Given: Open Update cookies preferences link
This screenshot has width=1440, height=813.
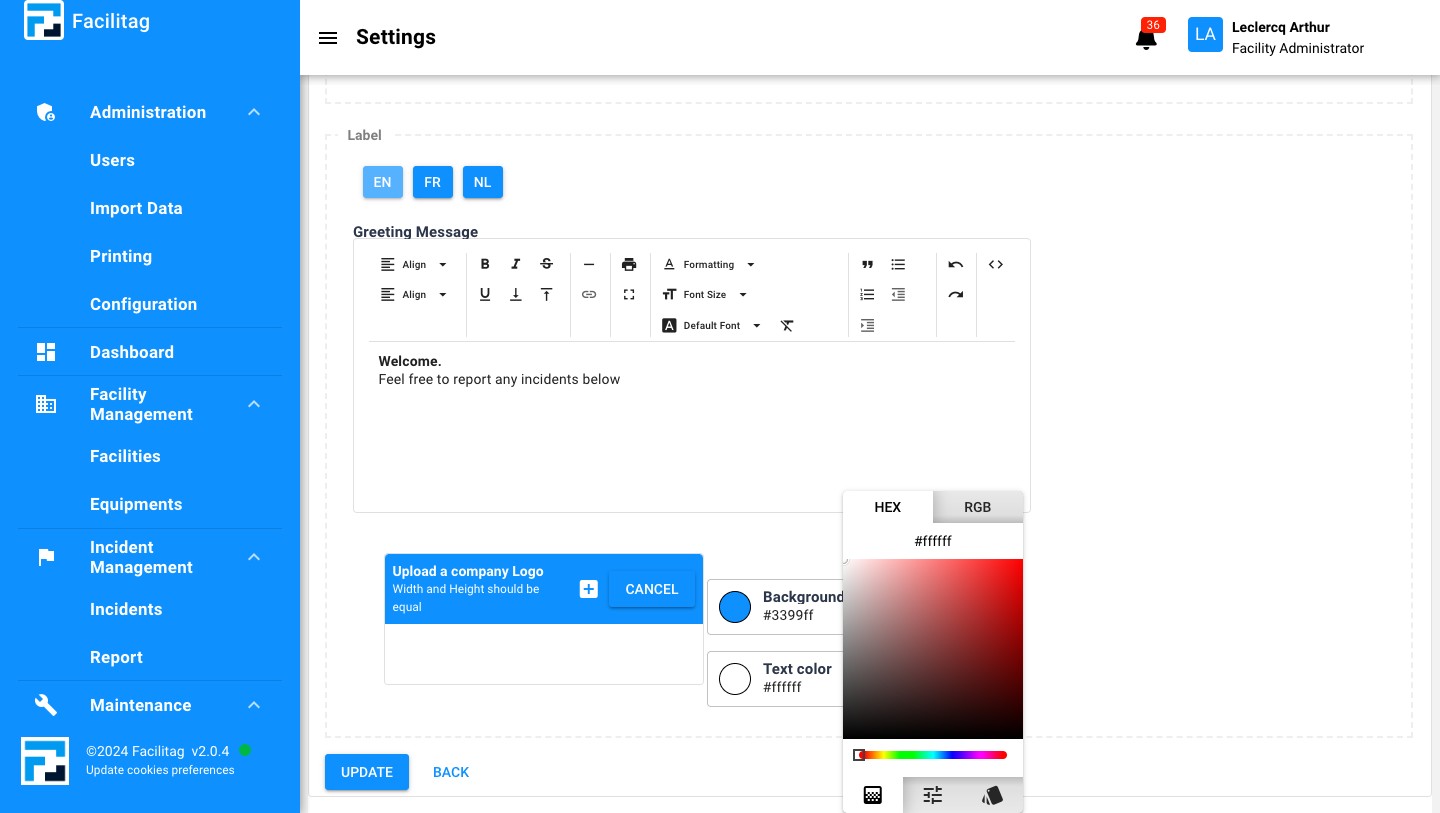Looking at the screenshot, I should (160, 770).
